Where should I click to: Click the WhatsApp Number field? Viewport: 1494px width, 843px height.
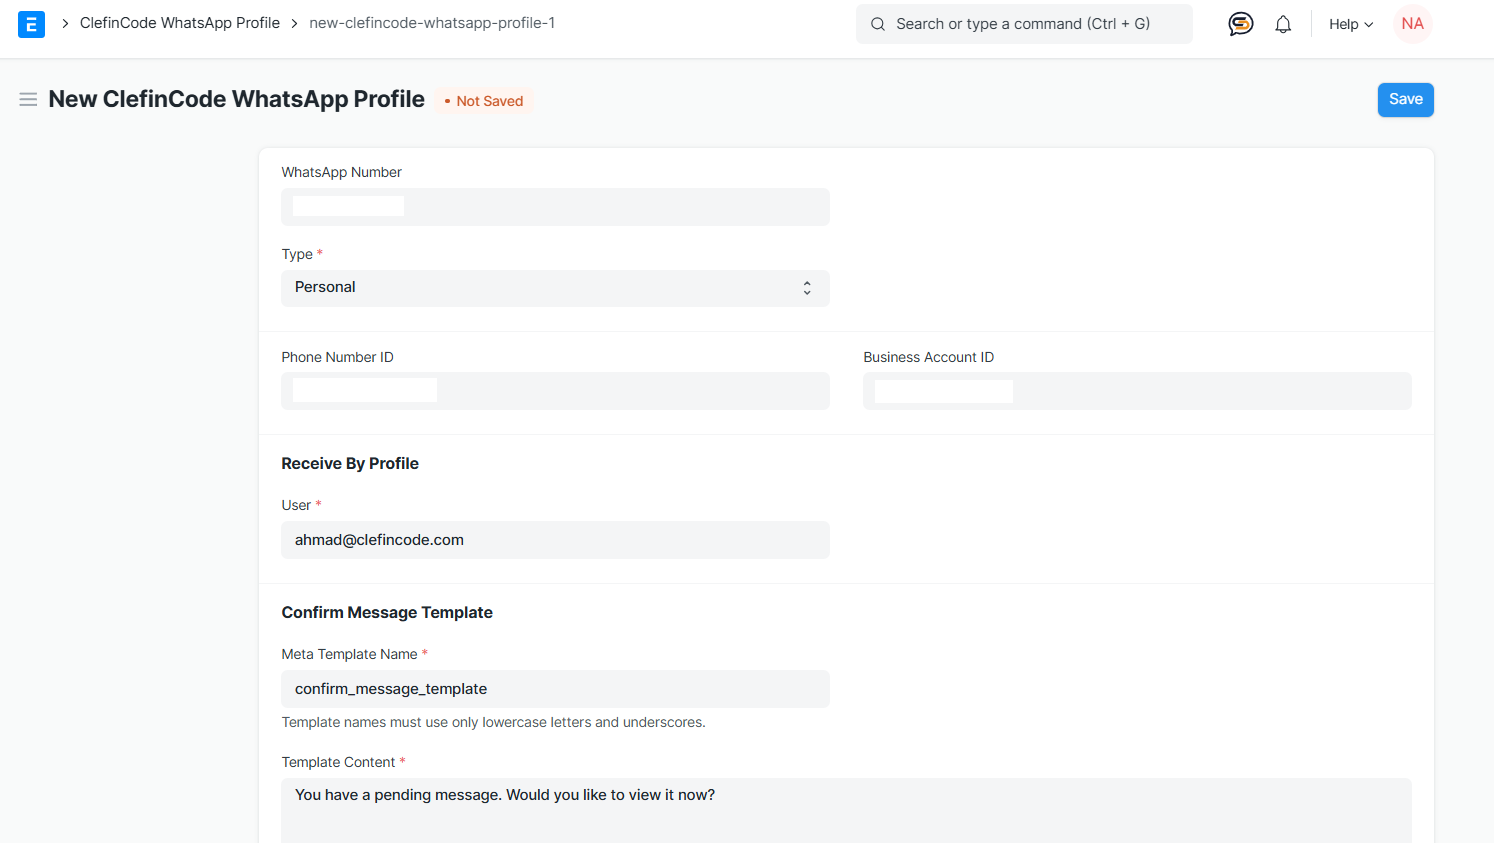(555, 207)
